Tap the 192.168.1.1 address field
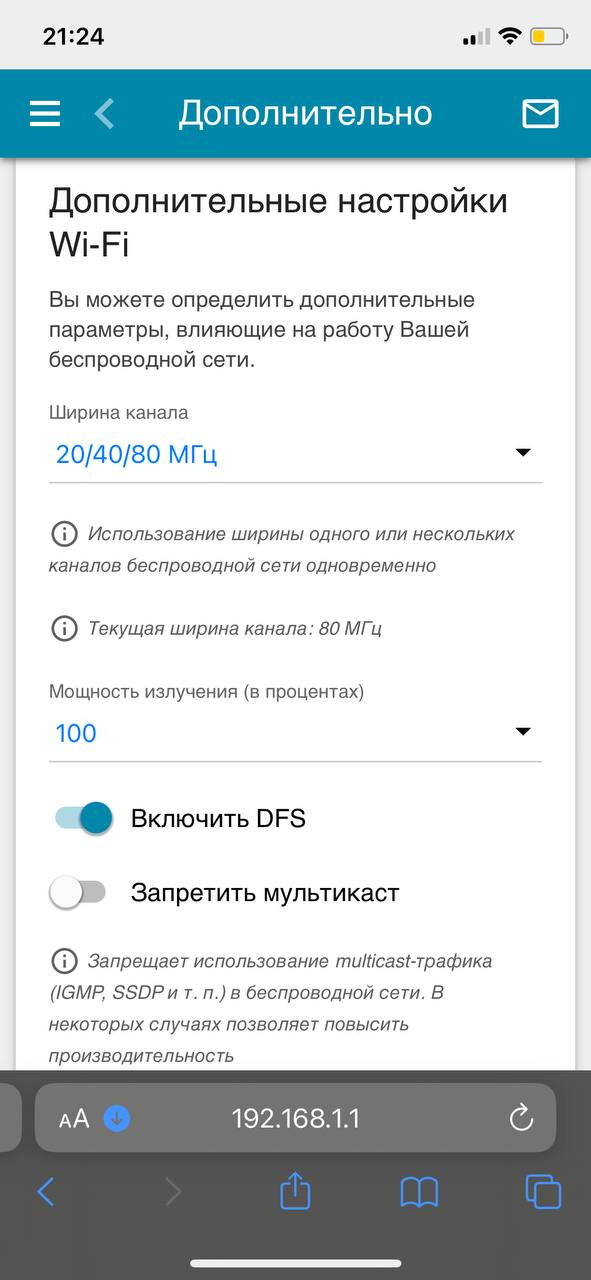This screenshot has height=1280, width=591. [x=295, y=1118]
